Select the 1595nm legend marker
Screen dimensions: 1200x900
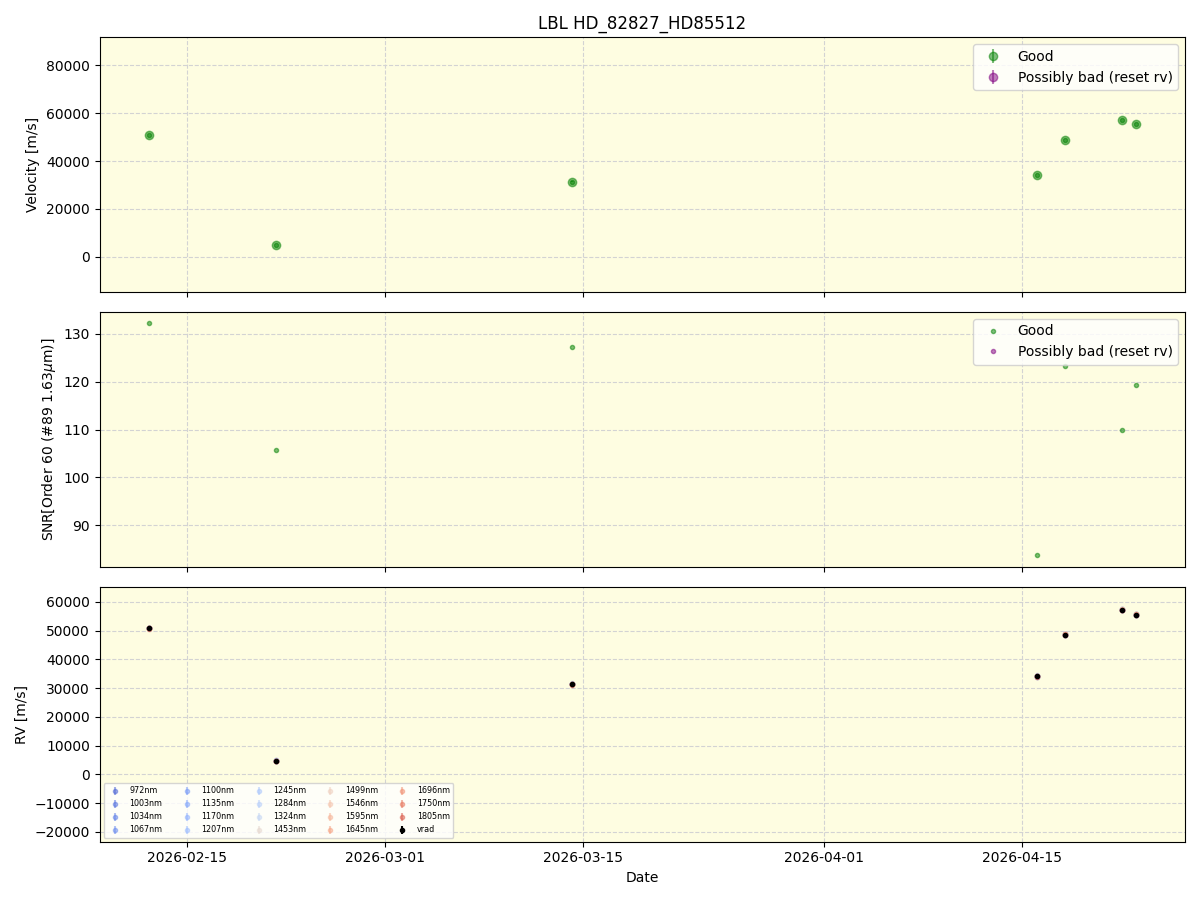[x=331, y=817]
